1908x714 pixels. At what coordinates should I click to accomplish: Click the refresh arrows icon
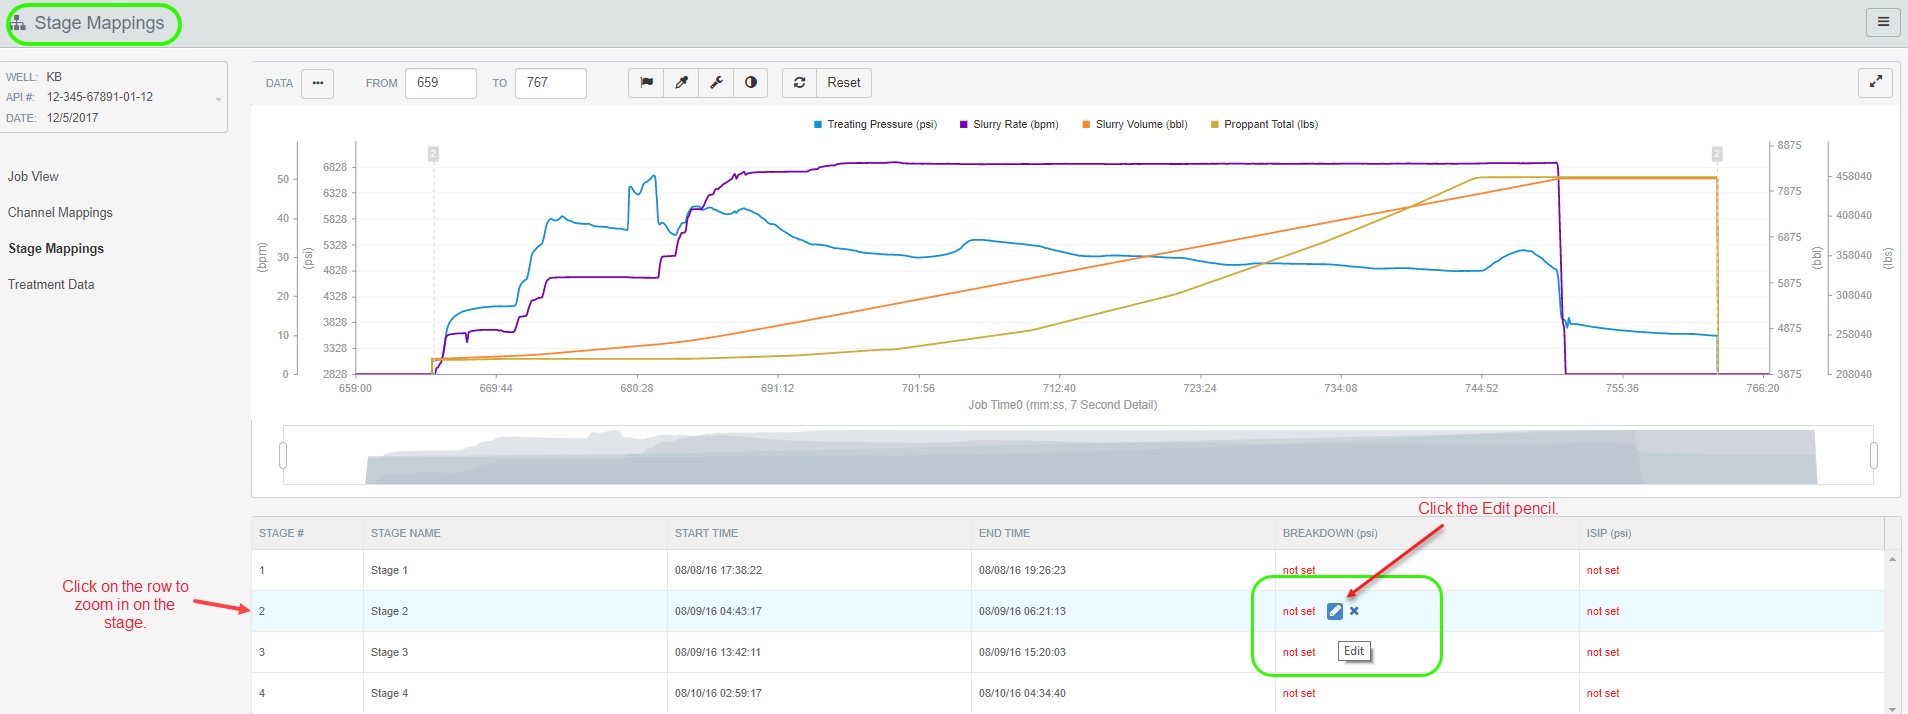click(799, 83)
